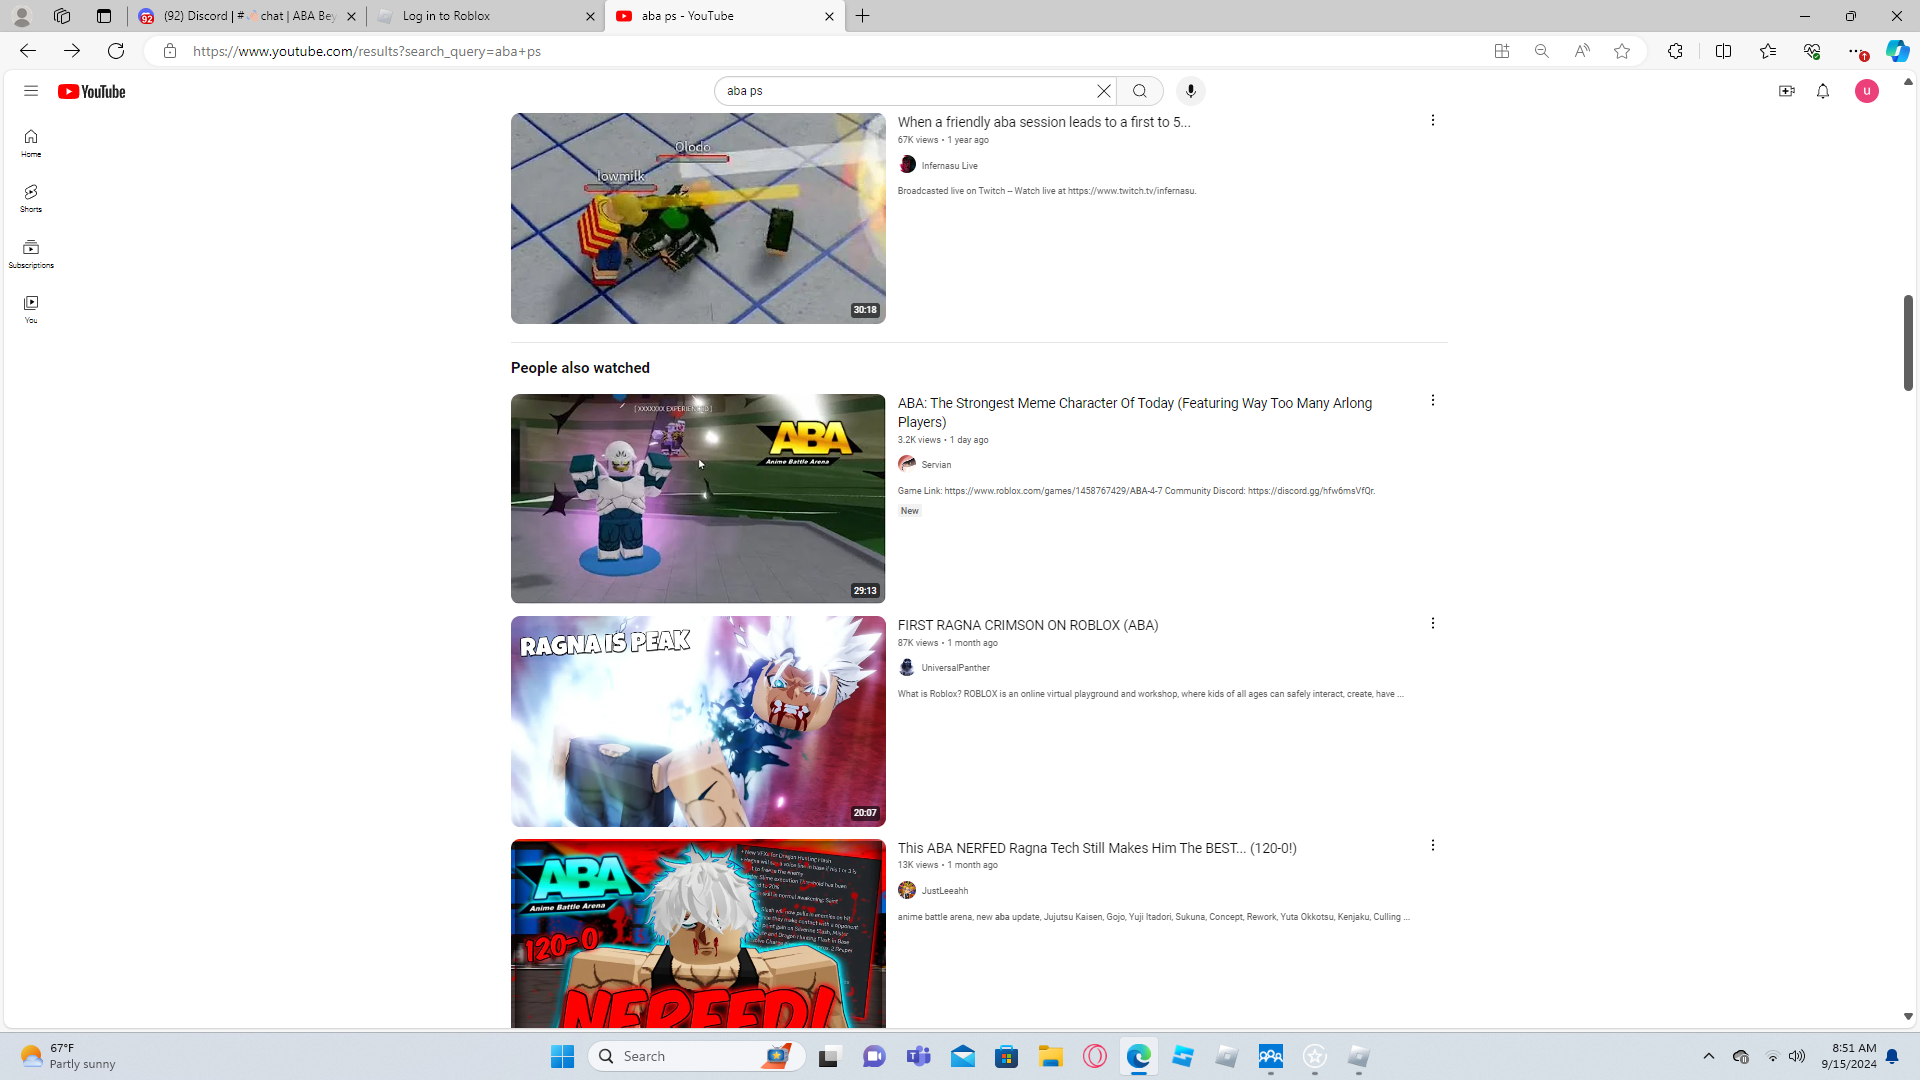
Task: Click the zoom out indicator in address bar
Action: click(x=1542, y=51)
